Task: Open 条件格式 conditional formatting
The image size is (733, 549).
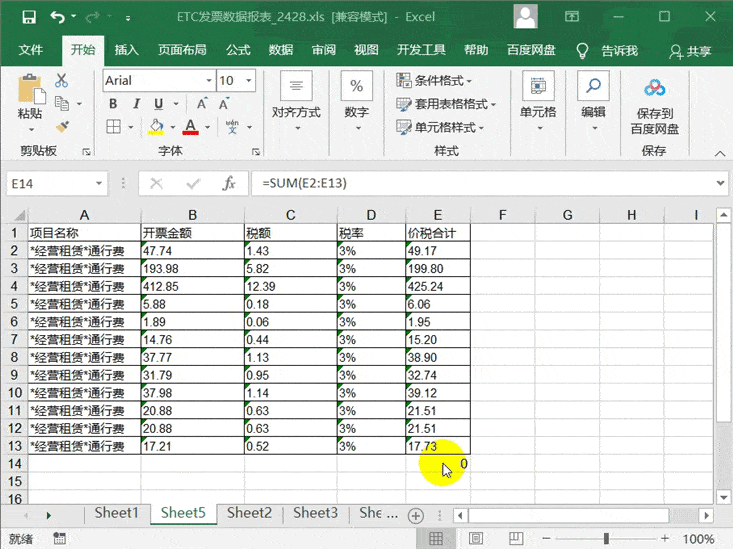Action: [435, 80]
